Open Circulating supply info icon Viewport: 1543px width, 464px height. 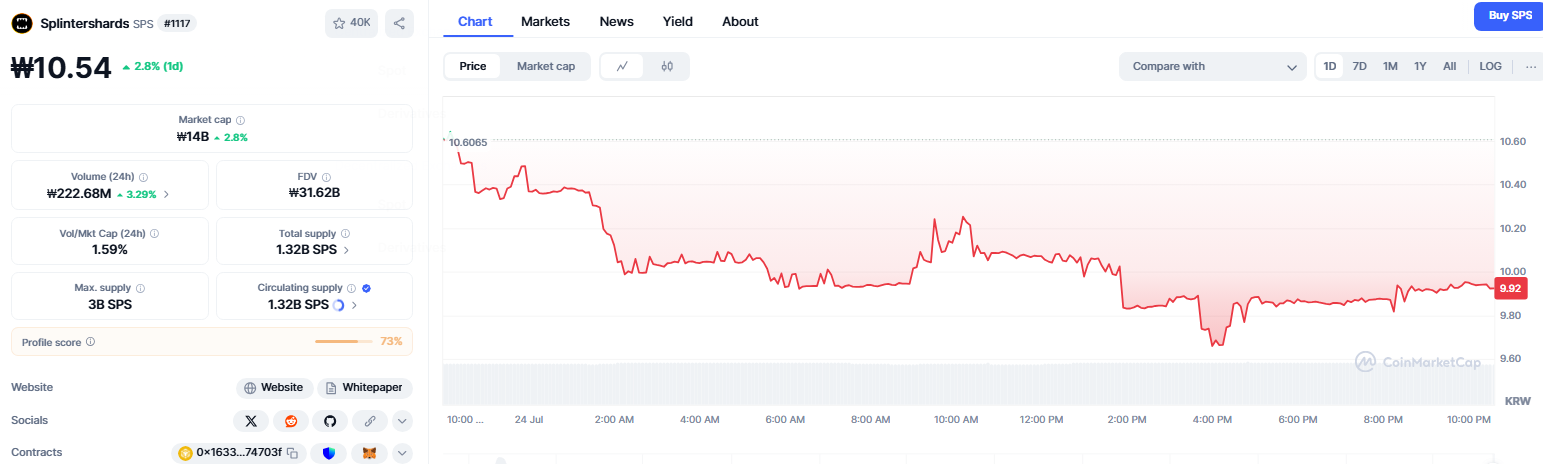(x=352, y=288)
